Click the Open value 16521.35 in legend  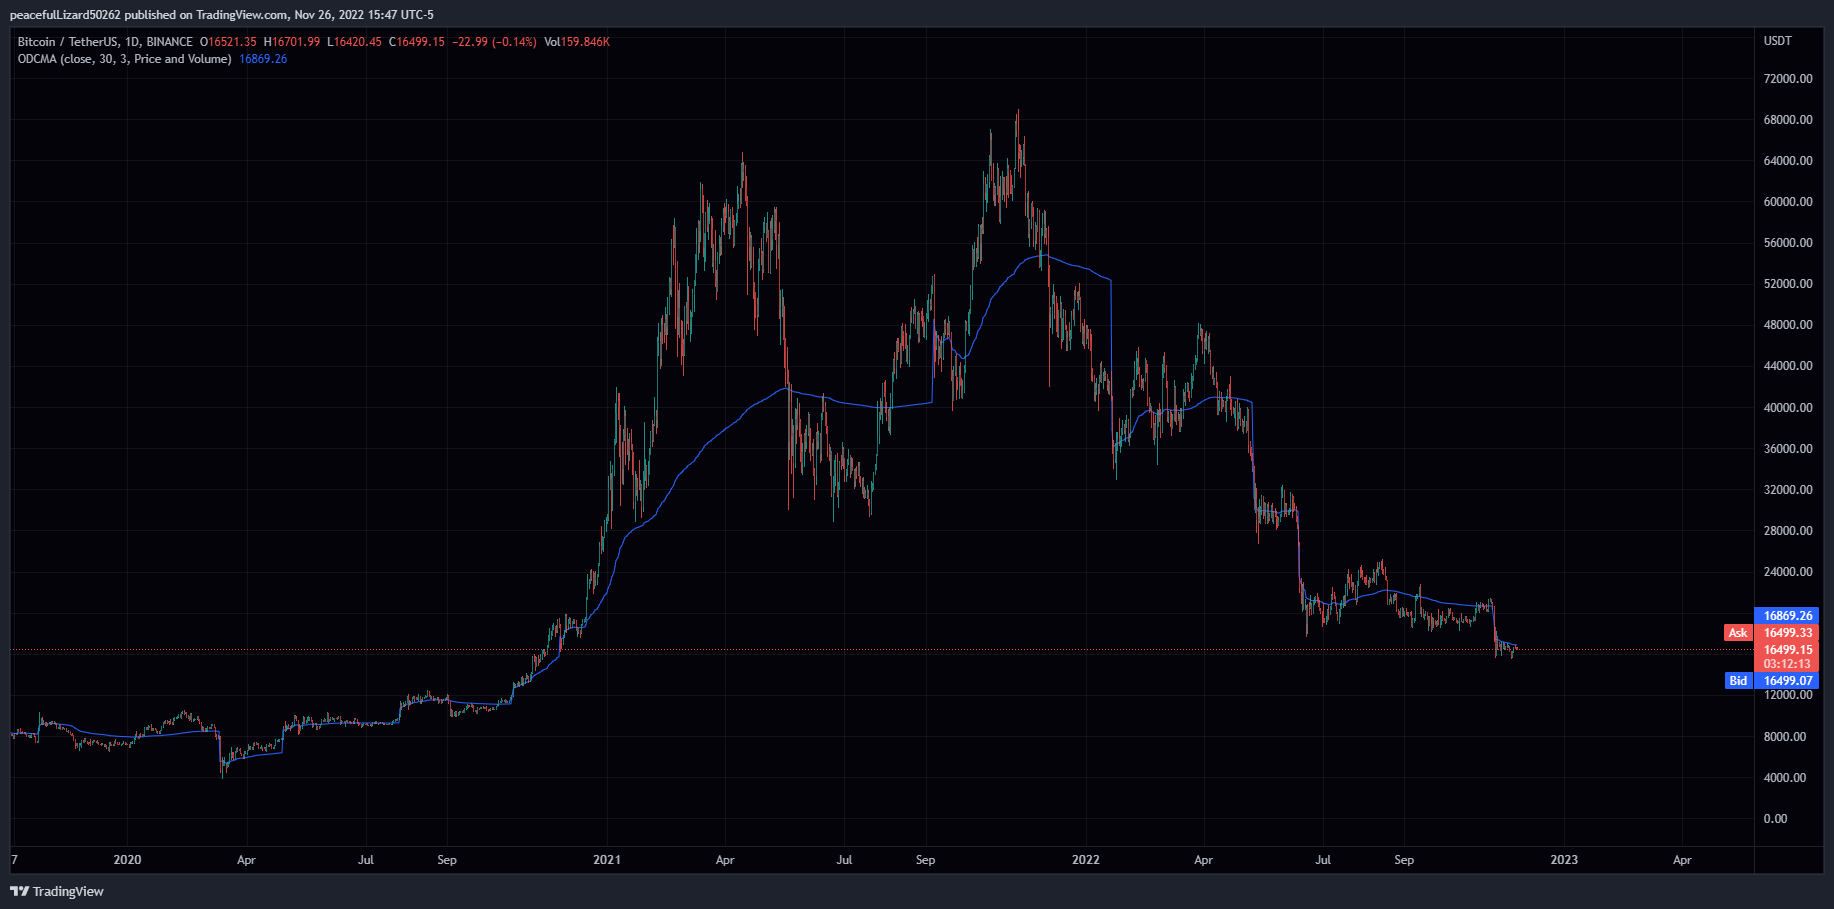coord(232,42)
